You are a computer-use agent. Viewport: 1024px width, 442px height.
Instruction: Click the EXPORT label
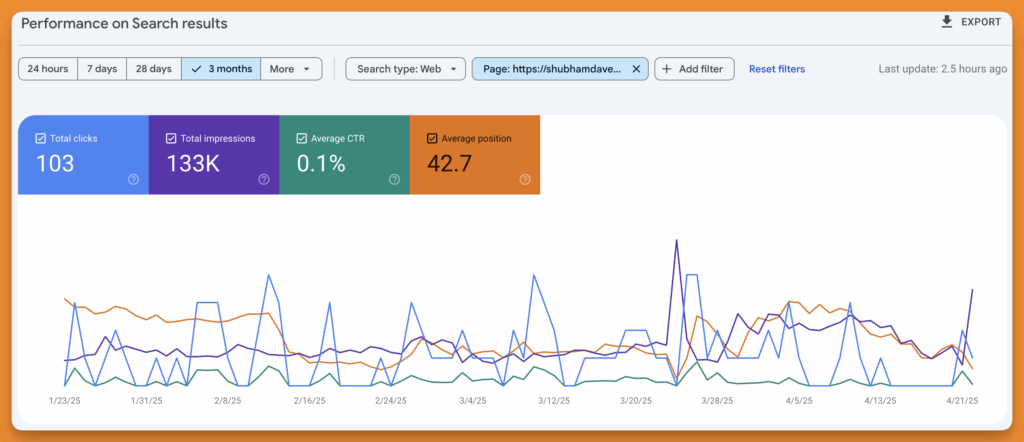click(x=981, y=22)
